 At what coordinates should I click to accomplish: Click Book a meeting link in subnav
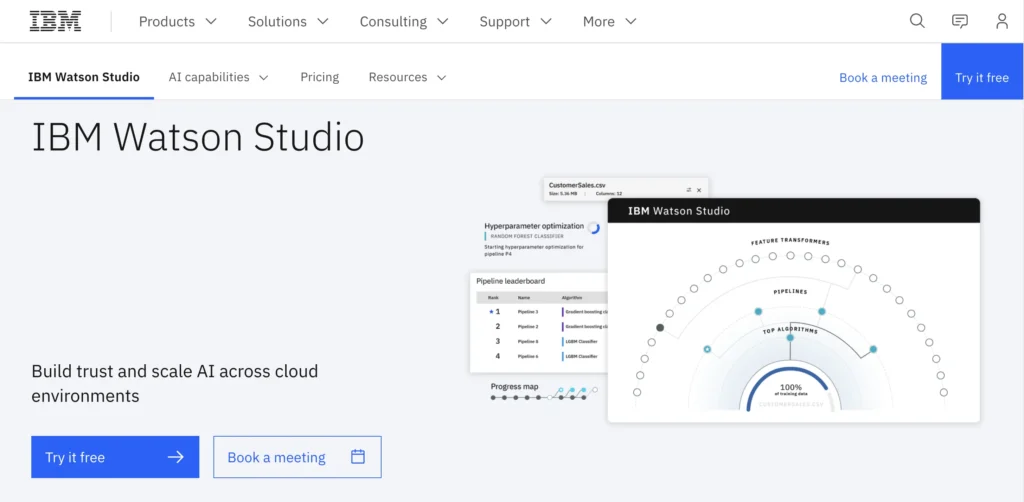point(883,78)
